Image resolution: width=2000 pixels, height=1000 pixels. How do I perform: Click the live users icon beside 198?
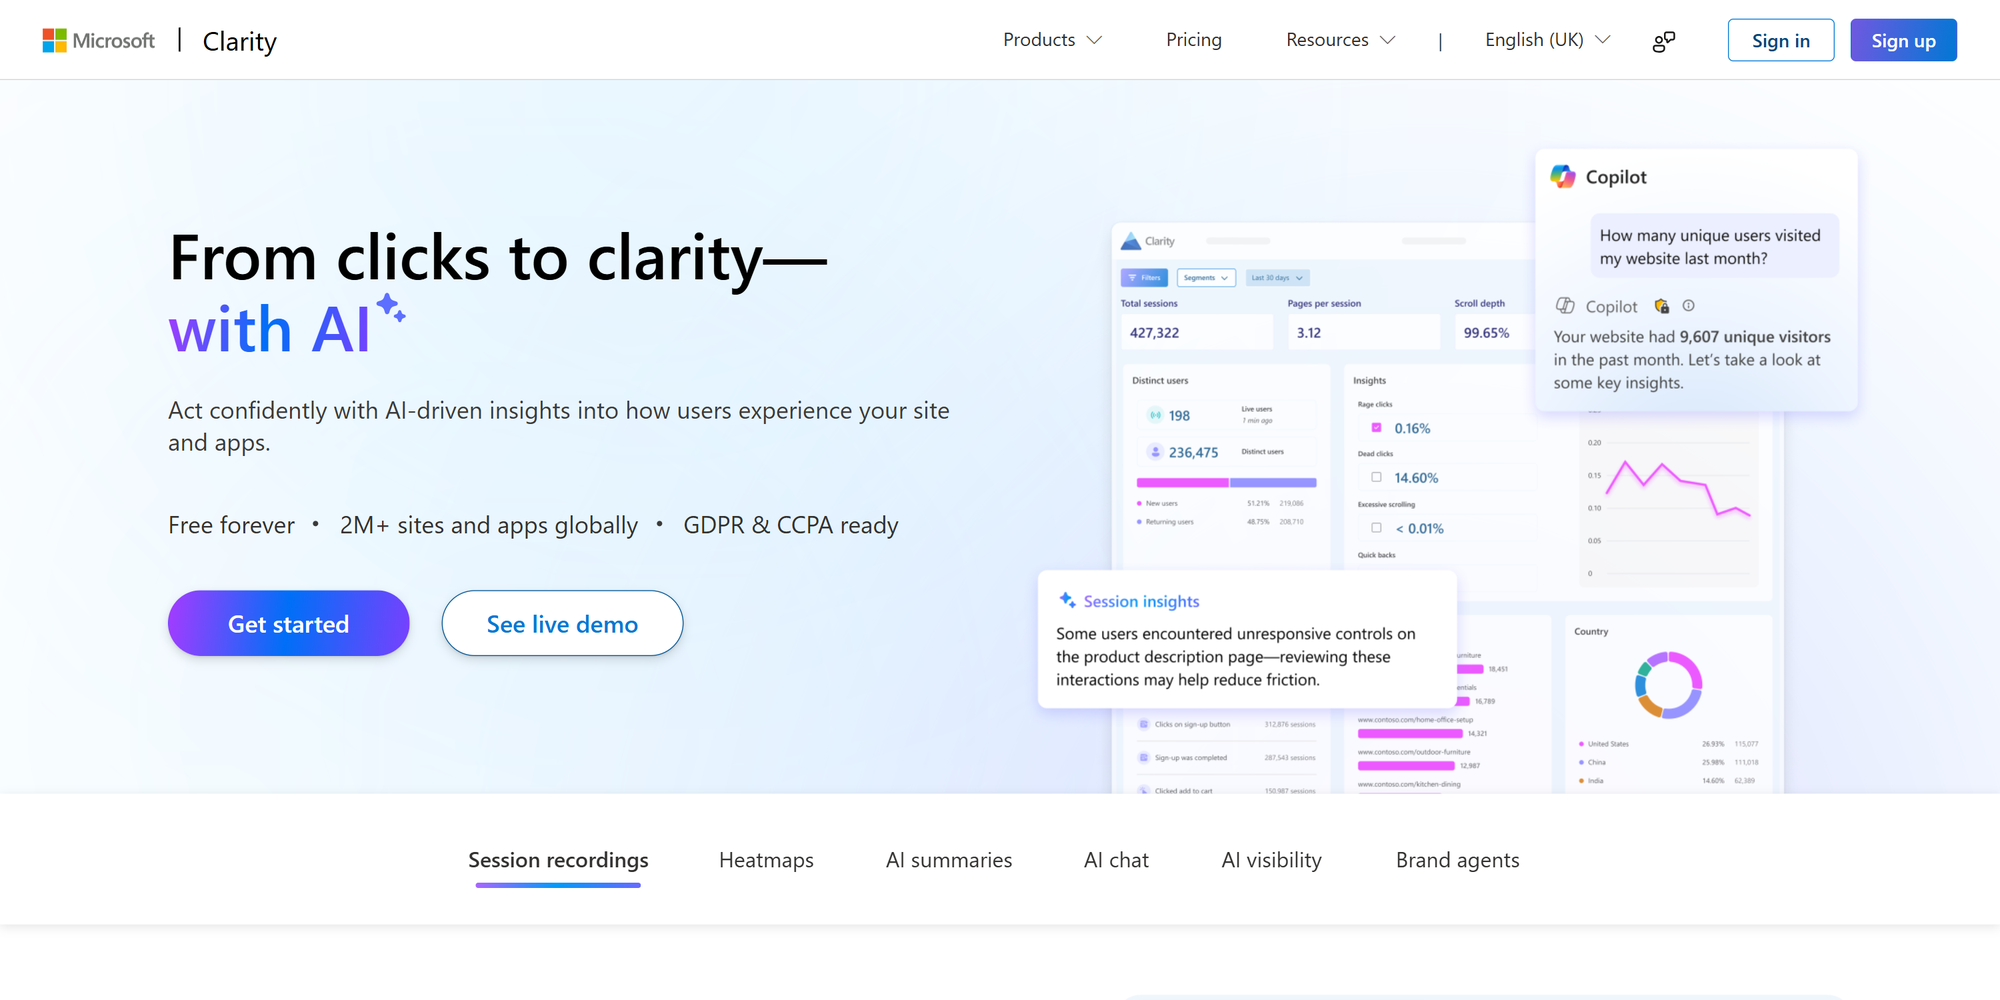(1155, 415)
